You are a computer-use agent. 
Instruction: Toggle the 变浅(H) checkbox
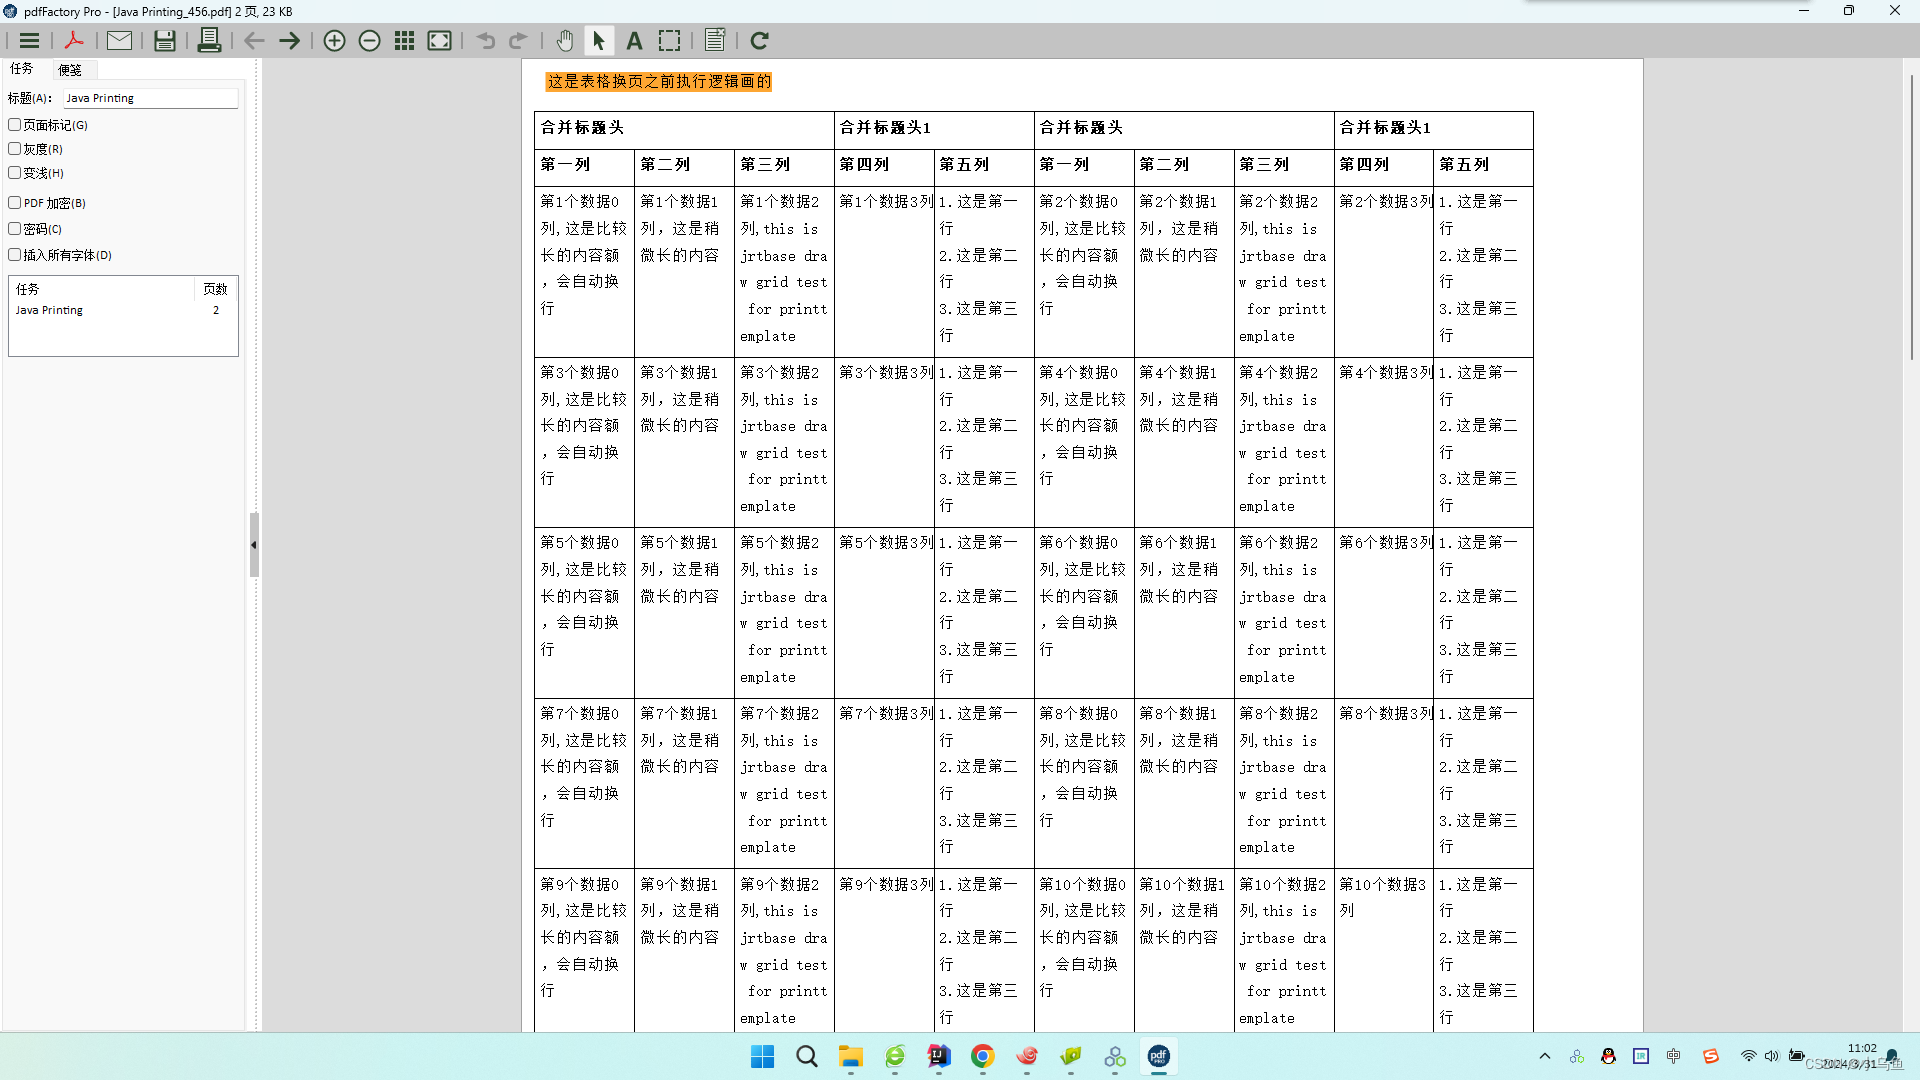15,173
